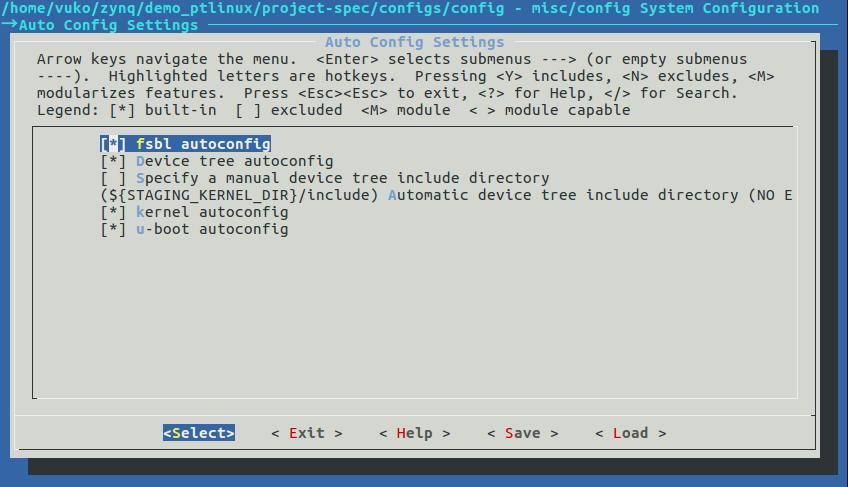Toggle the kernel autoconfig checkbox
The width and height of the screenshot is (848, 487).
pos(113,212)
